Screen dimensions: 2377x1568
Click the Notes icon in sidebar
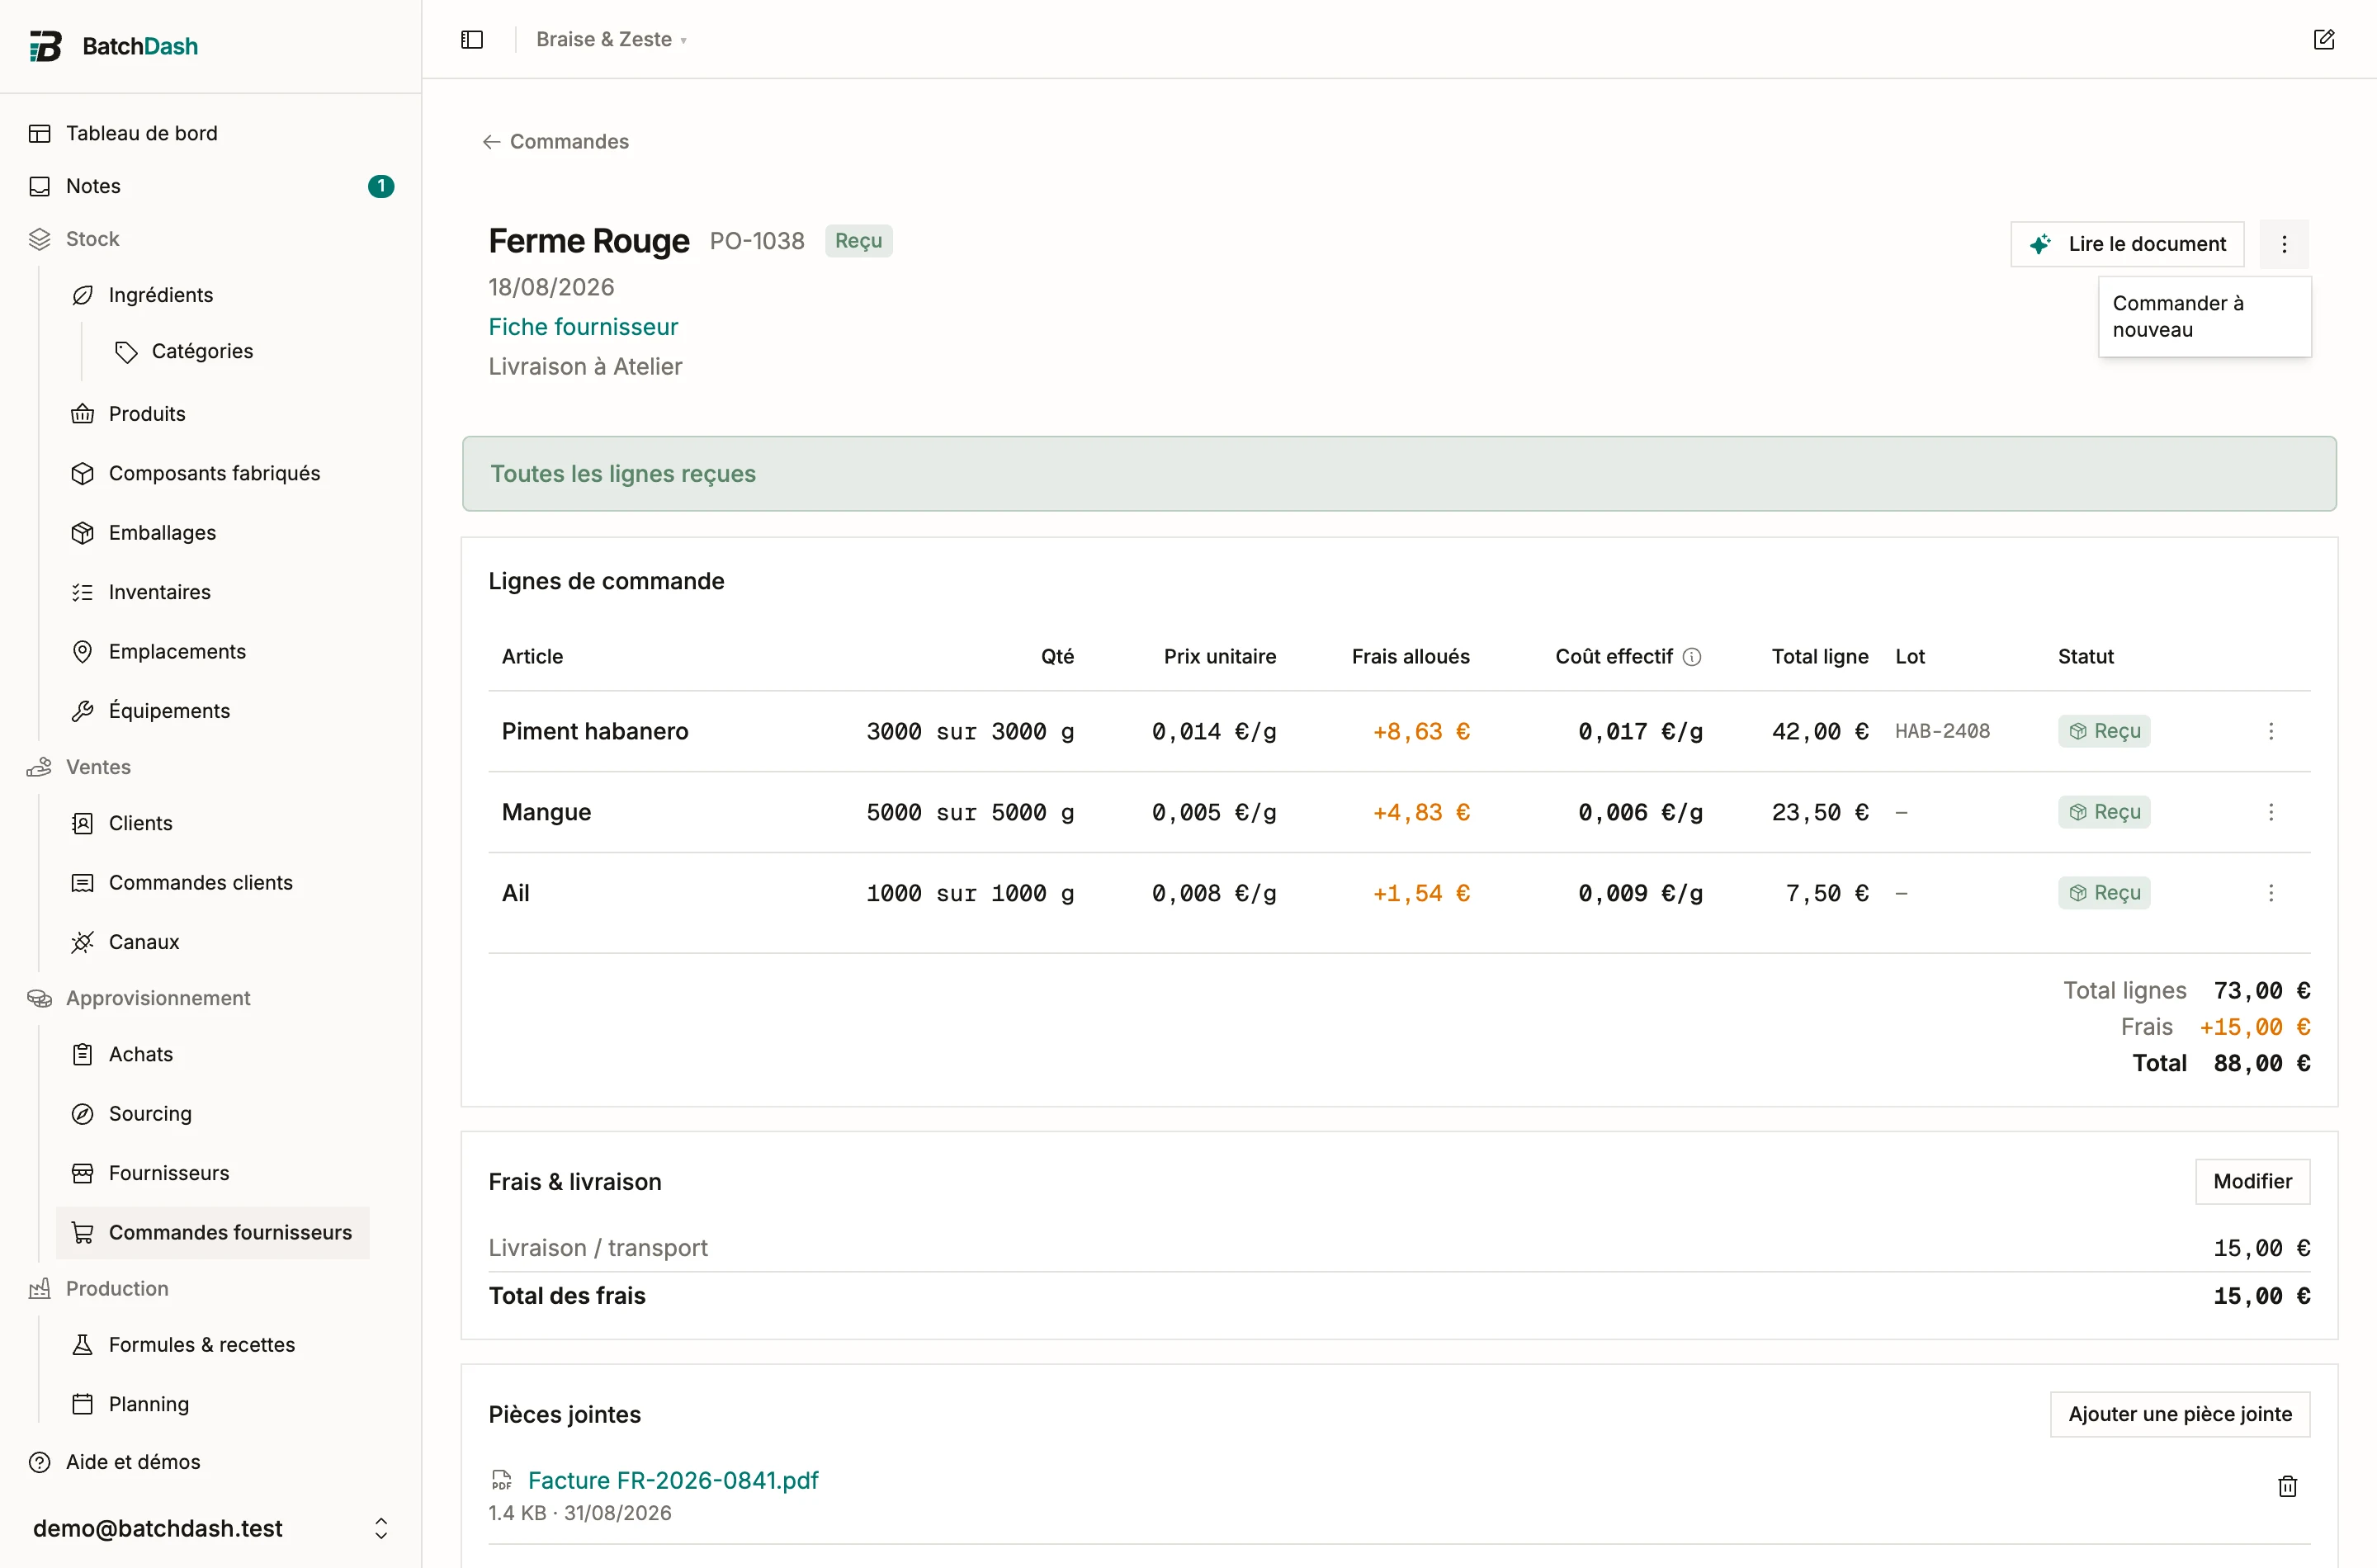[x=40, y=186]
